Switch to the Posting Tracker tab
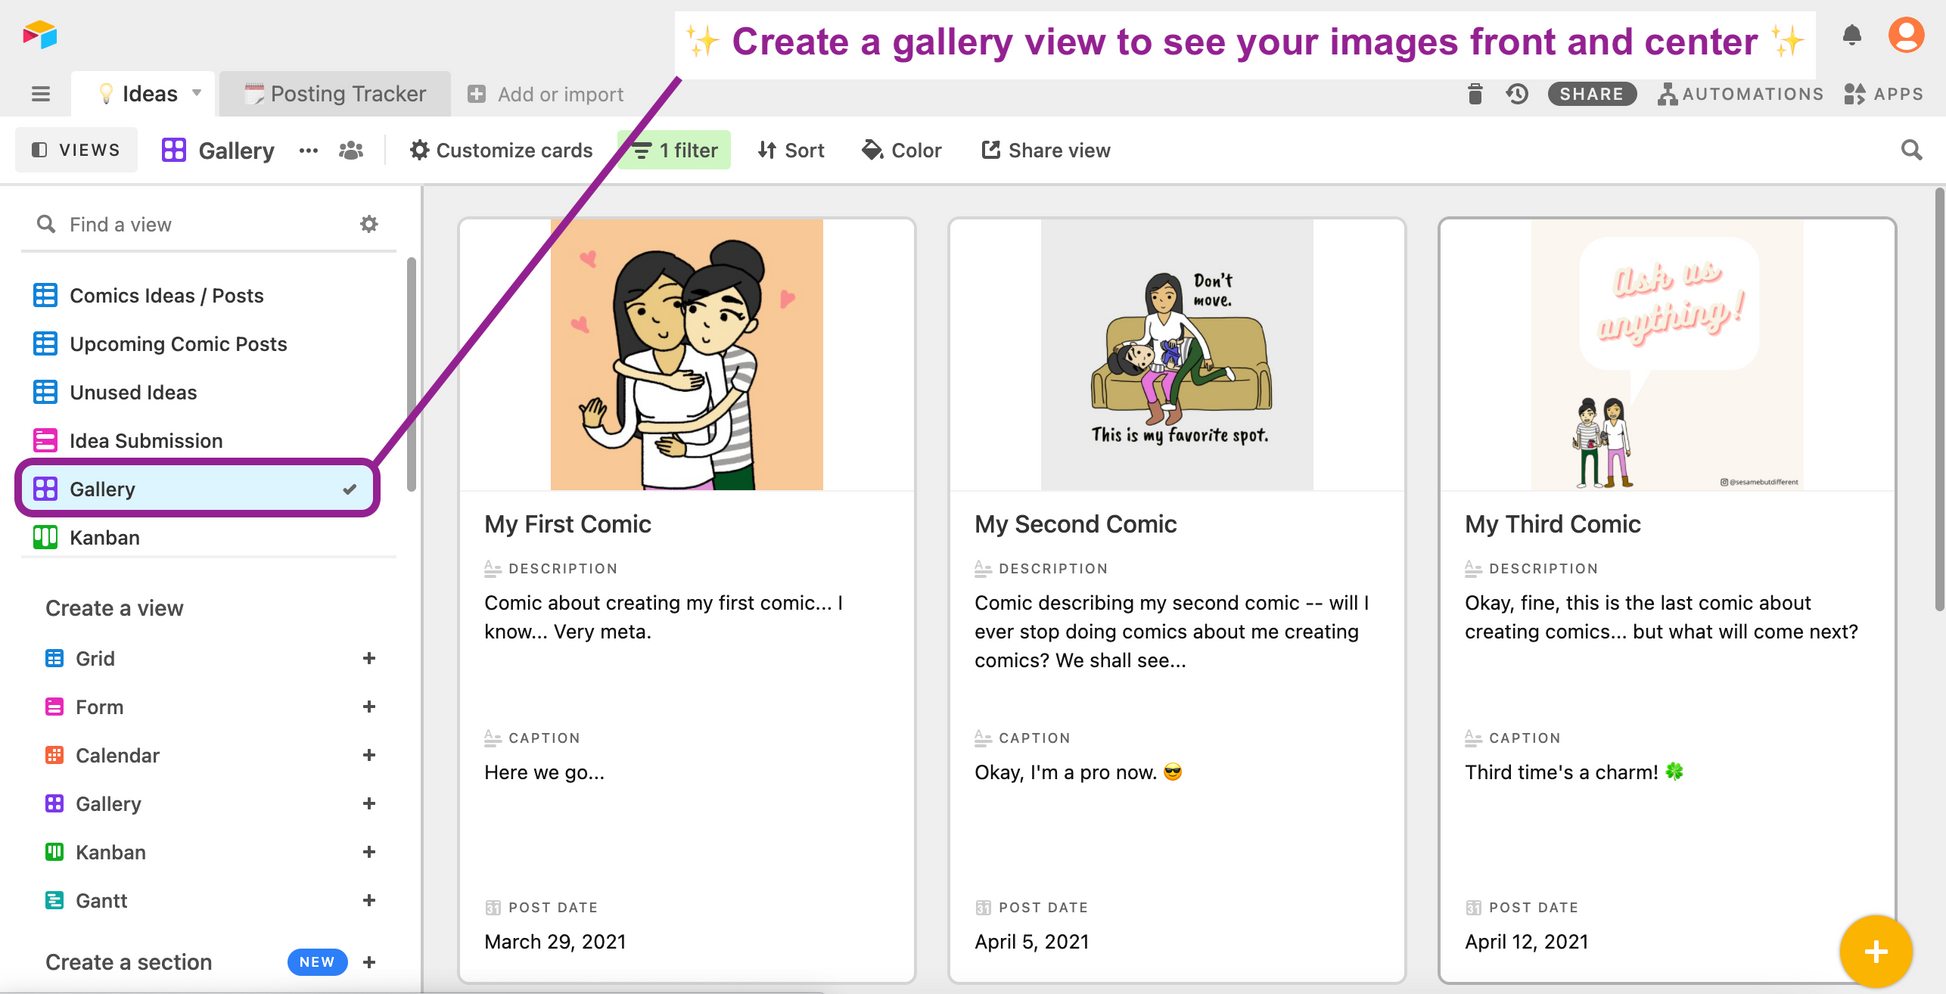This screenshot has height=994, width=1946. click(336, 94)
